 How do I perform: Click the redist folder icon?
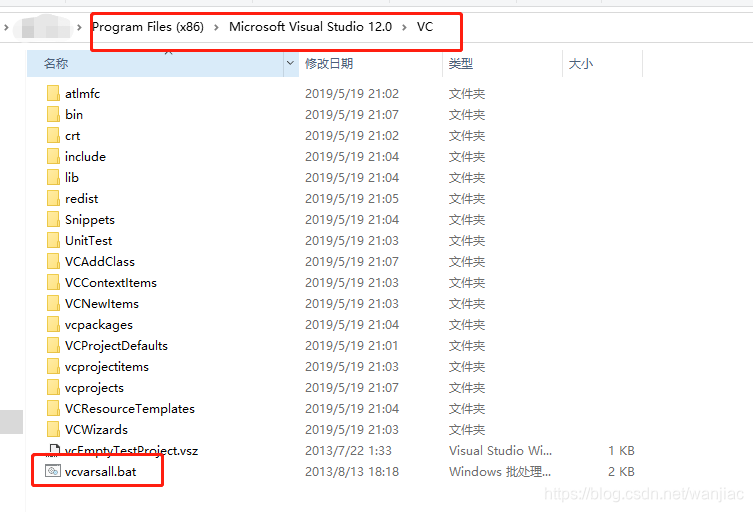click(x=54, y=198)
